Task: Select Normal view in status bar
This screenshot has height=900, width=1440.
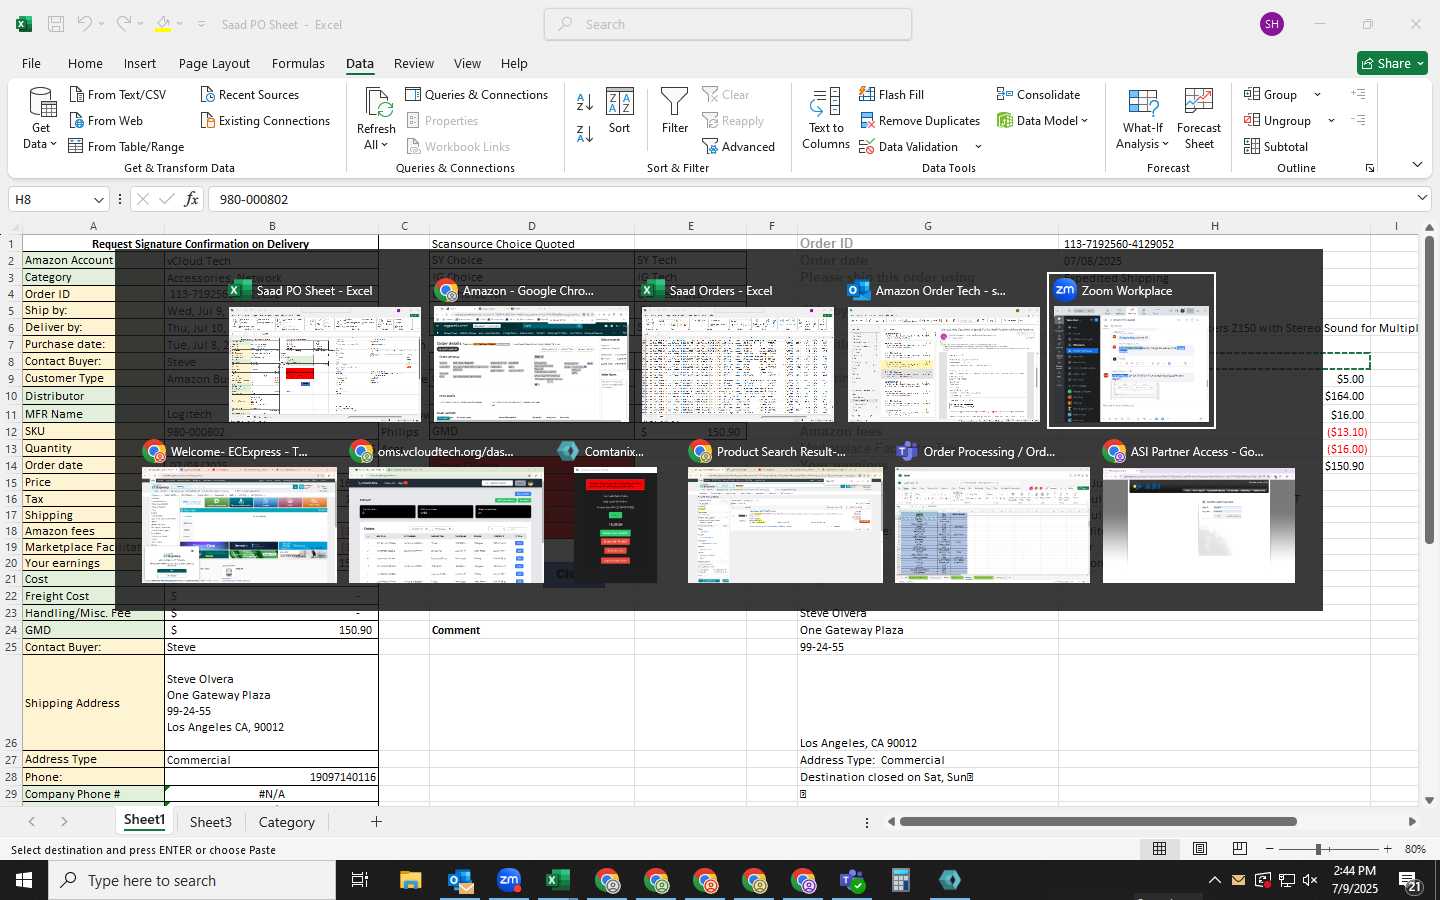Action: click(x=1159, y=849)
